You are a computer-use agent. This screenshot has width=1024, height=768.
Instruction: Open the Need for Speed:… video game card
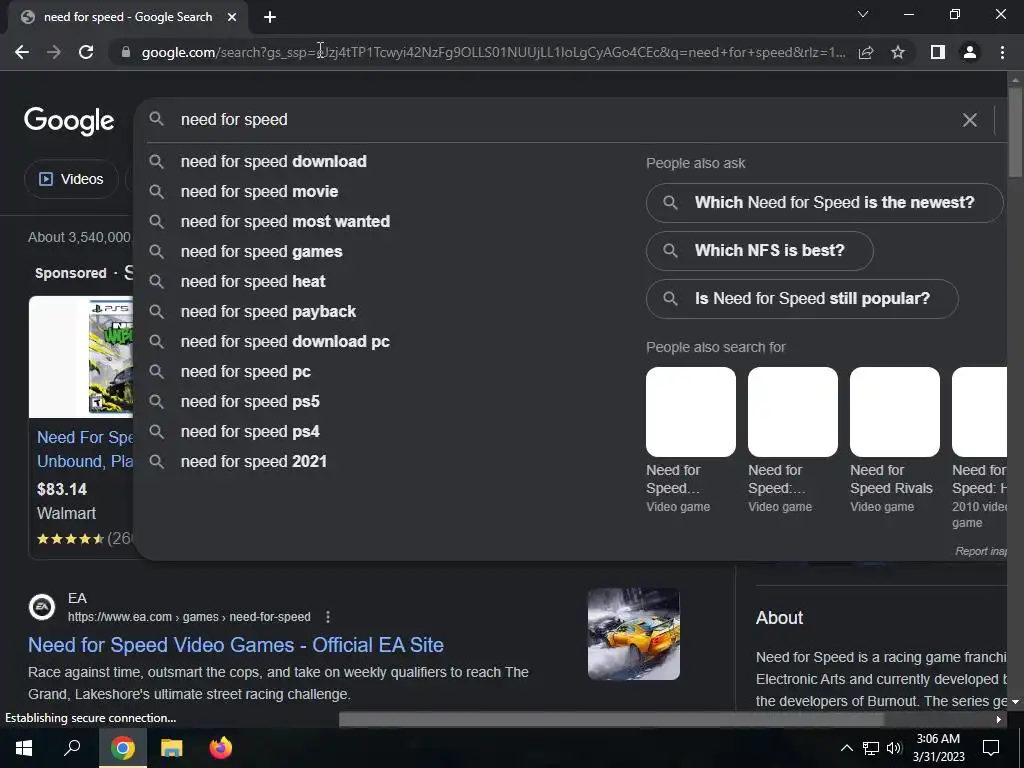pos(792,440)
